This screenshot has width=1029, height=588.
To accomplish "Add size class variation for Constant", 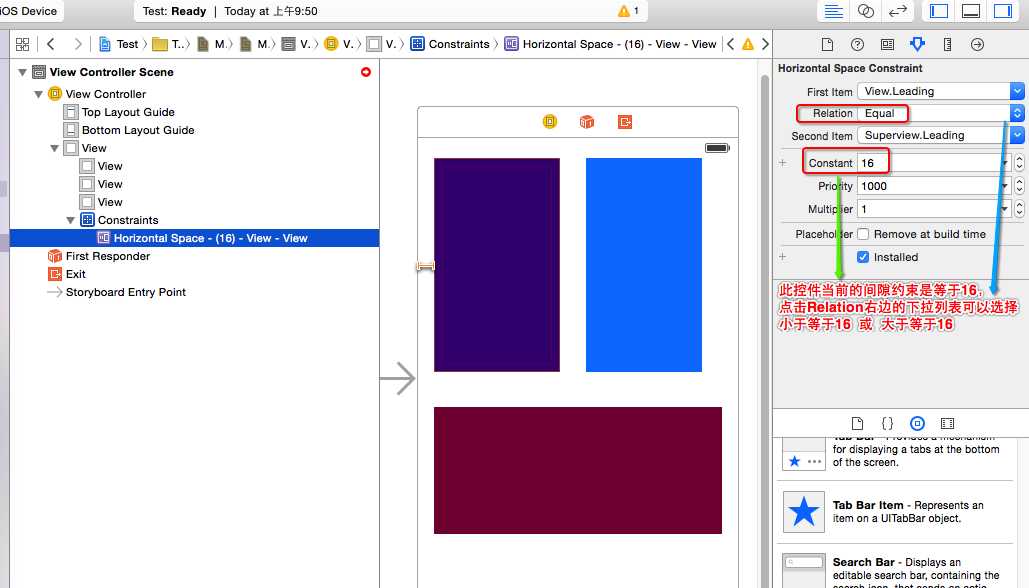I will [783, 163].
